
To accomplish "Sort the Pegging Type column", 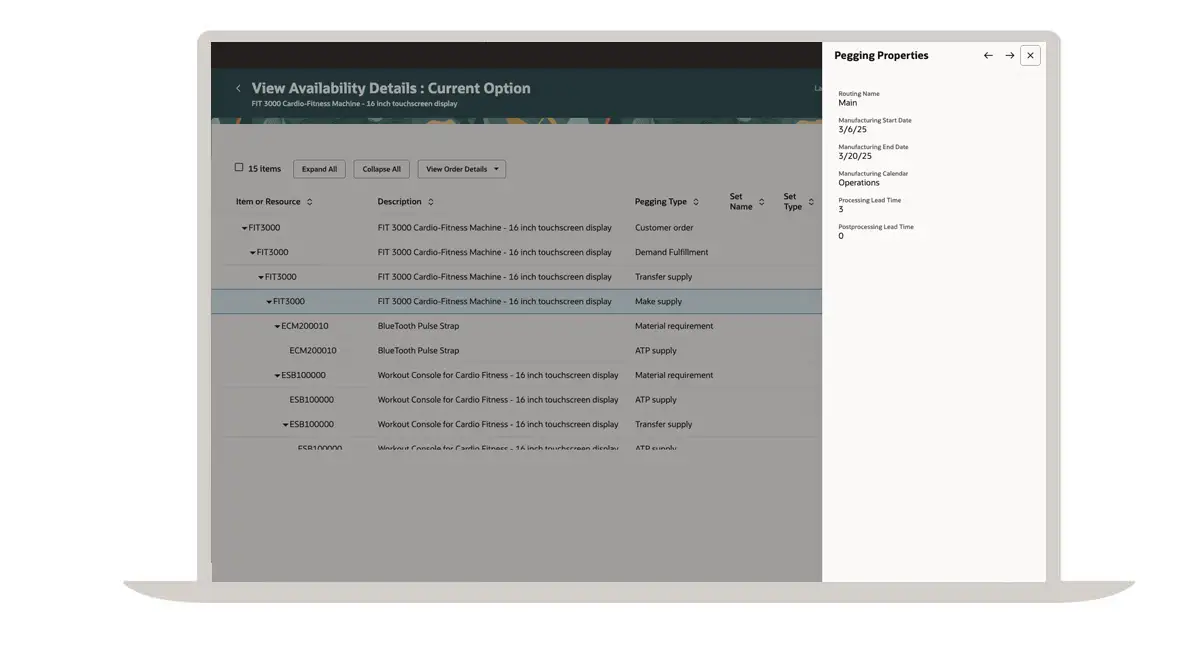I will tap(696, 202).
